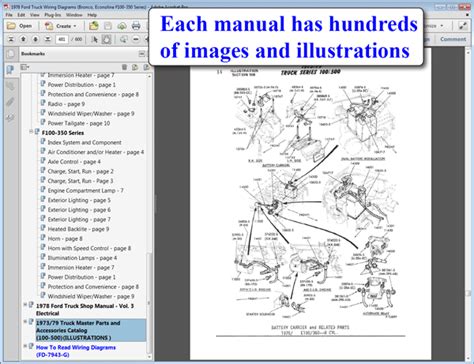Open Exterior Lighting - page 7
This screenshot has width=474, height=364.
tap(79, 219)
